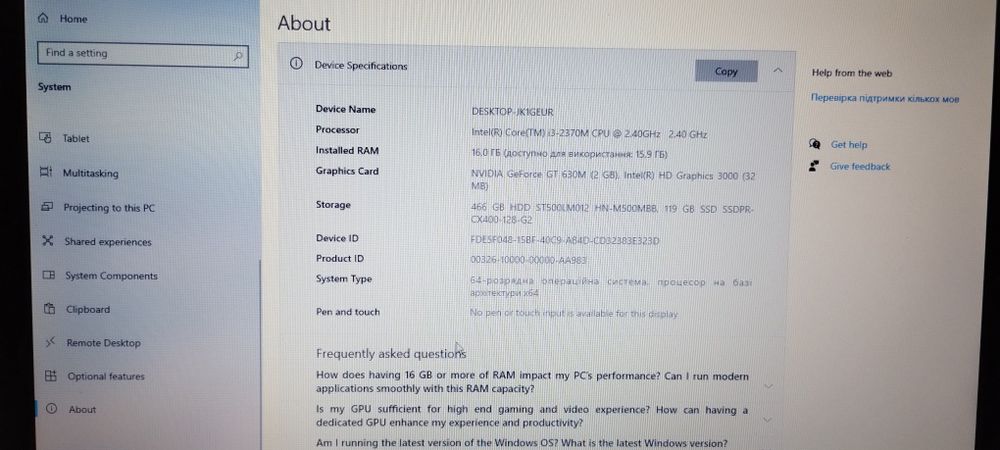Click the About page heading

pos(304,24)
